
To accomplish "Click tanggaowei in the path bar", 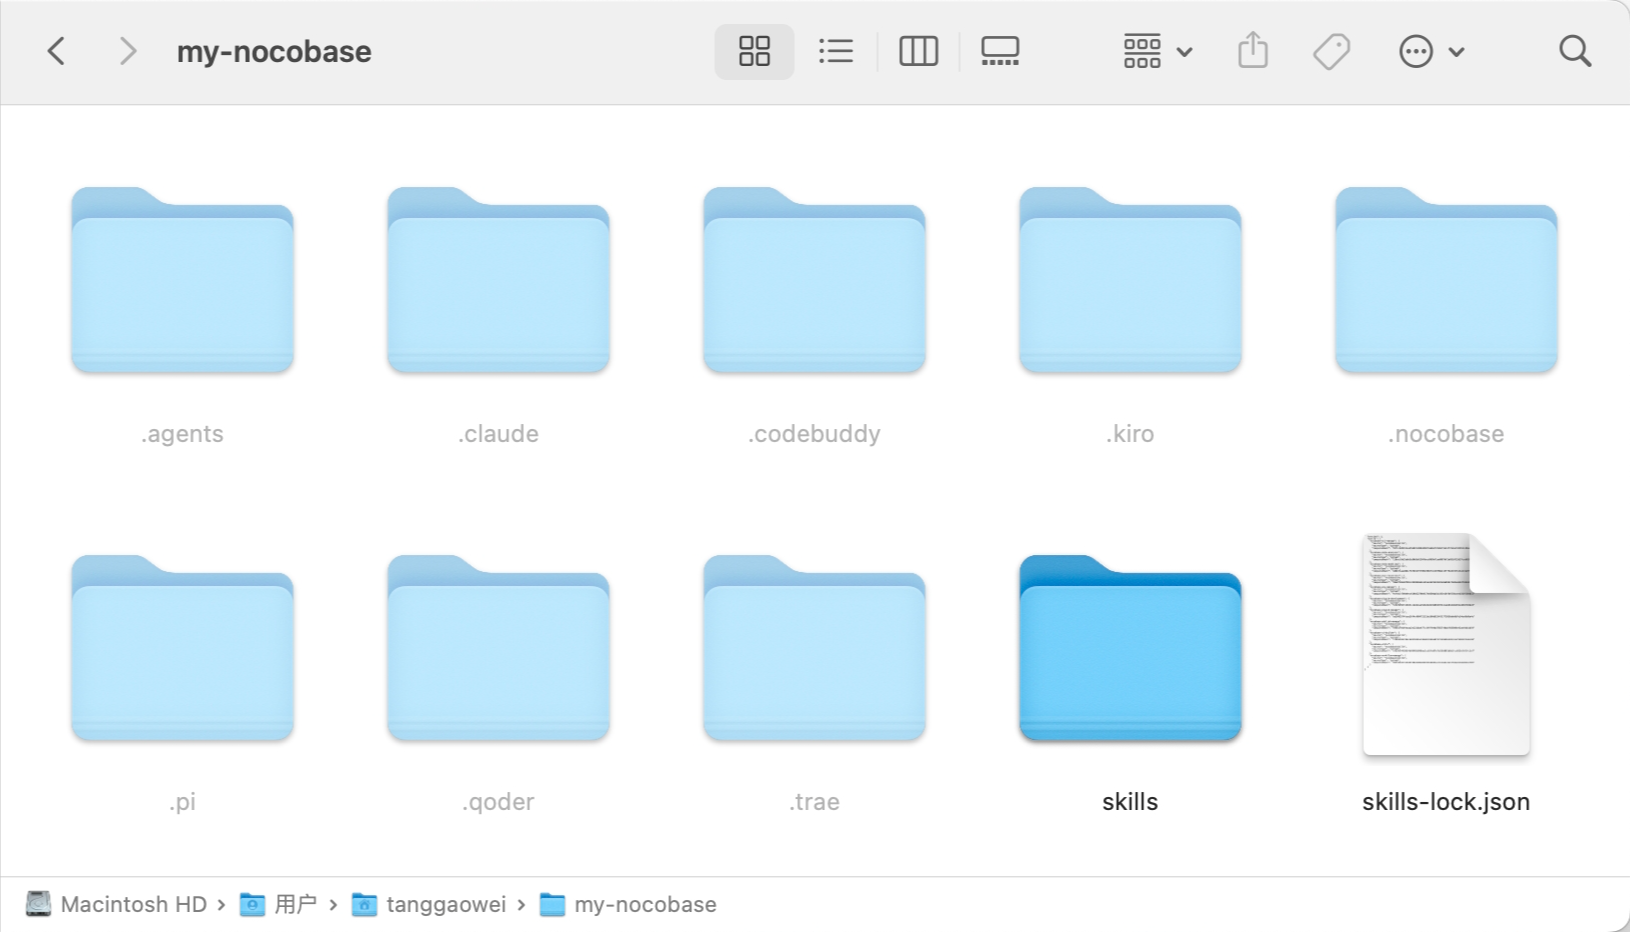I will pos(445,905).
